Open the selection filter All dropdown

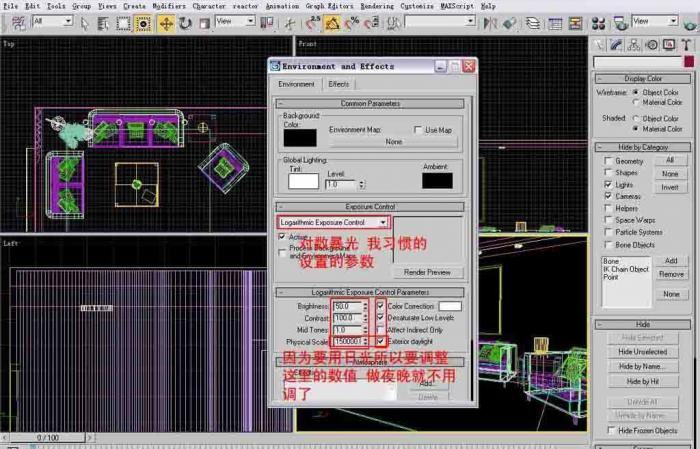[x=68, y=21]
